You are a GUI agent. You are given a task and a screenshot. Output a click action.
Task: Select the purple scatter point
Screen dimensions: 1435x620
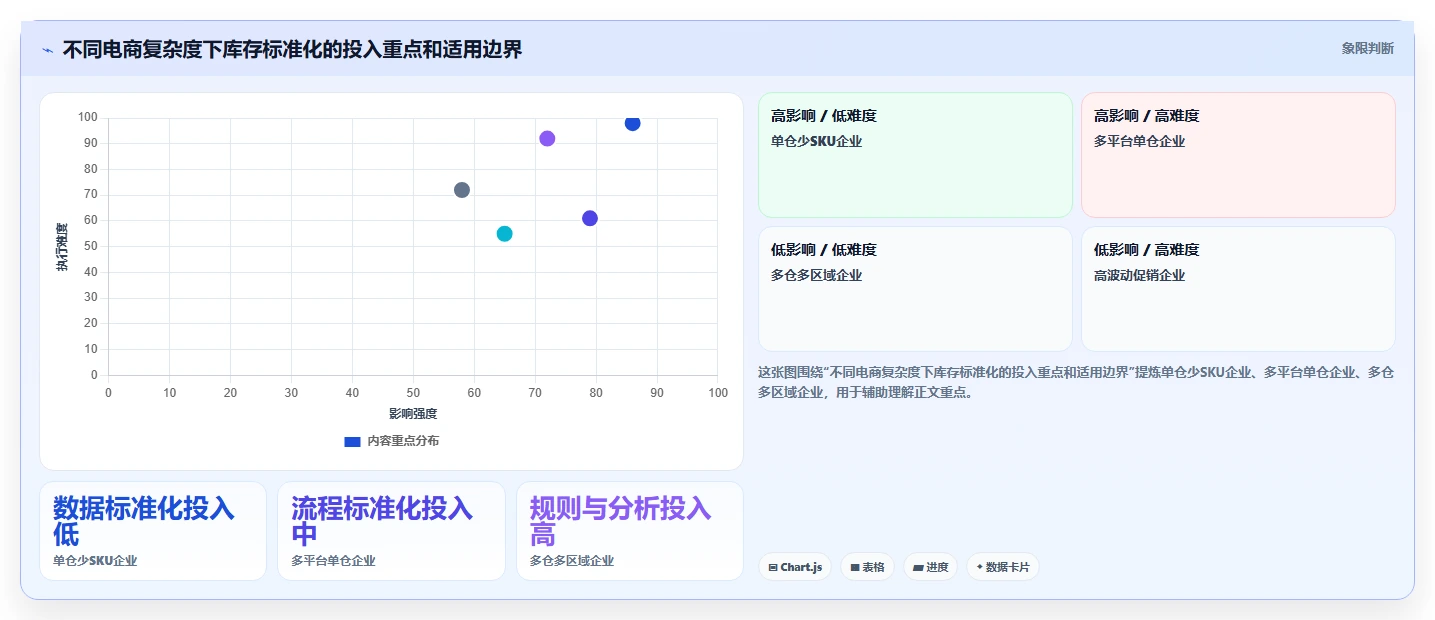click(547, 138)
